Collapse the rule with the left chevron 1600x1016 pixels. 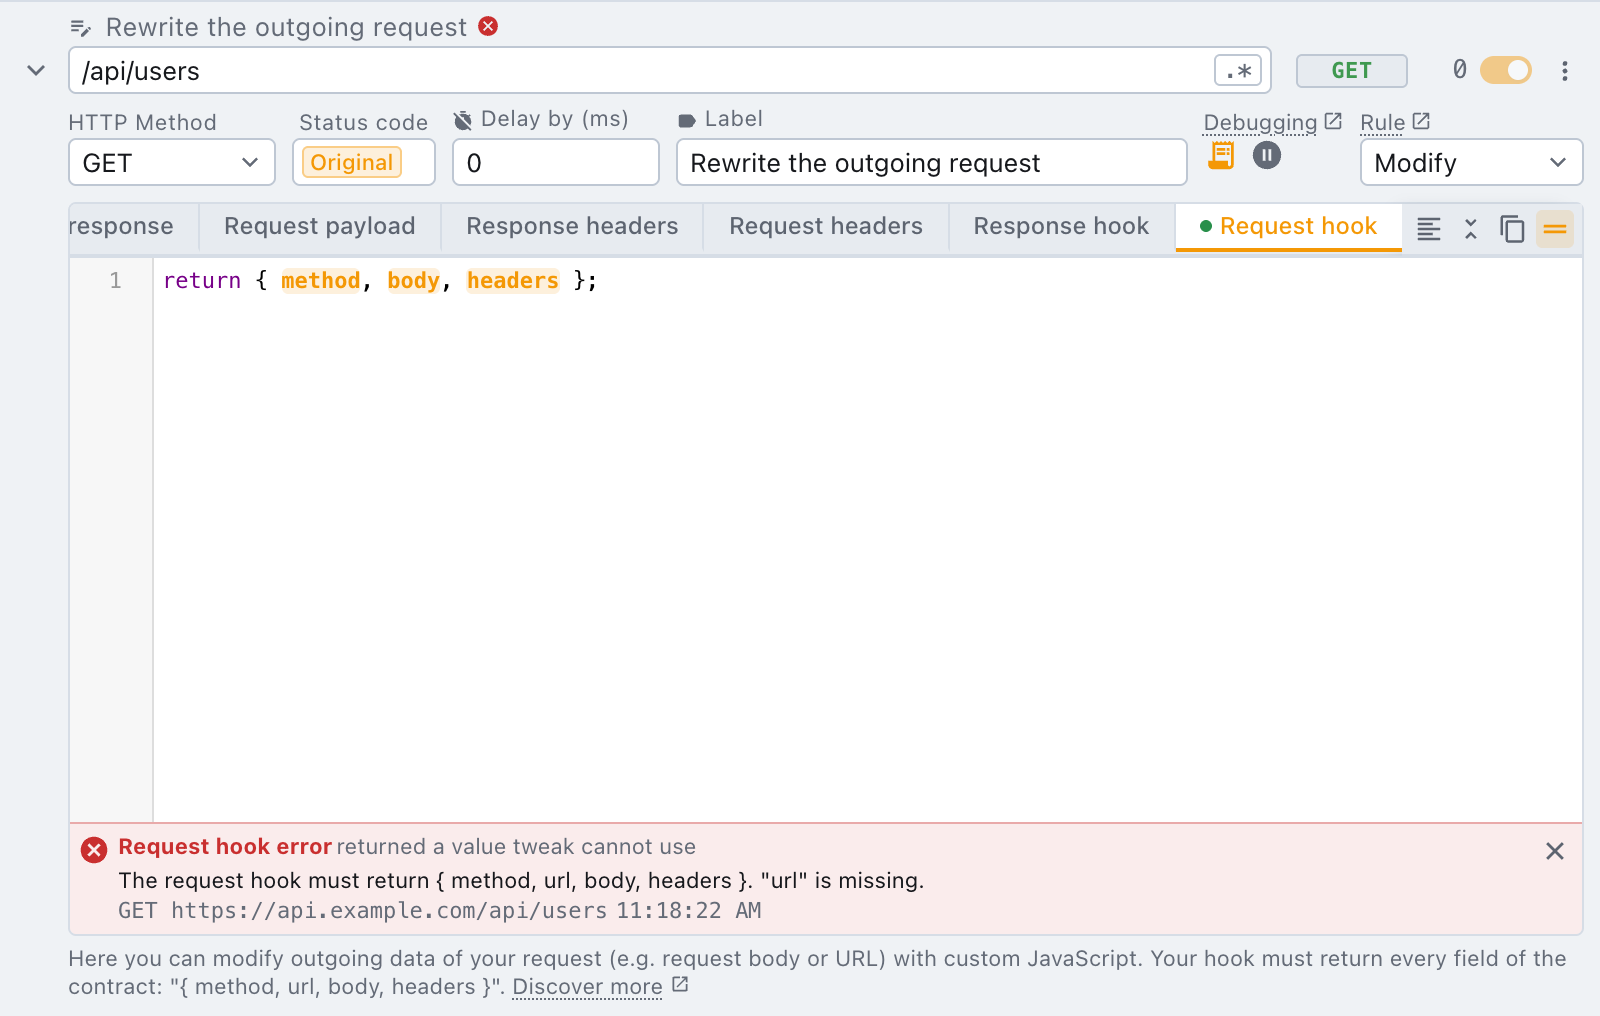36,71
